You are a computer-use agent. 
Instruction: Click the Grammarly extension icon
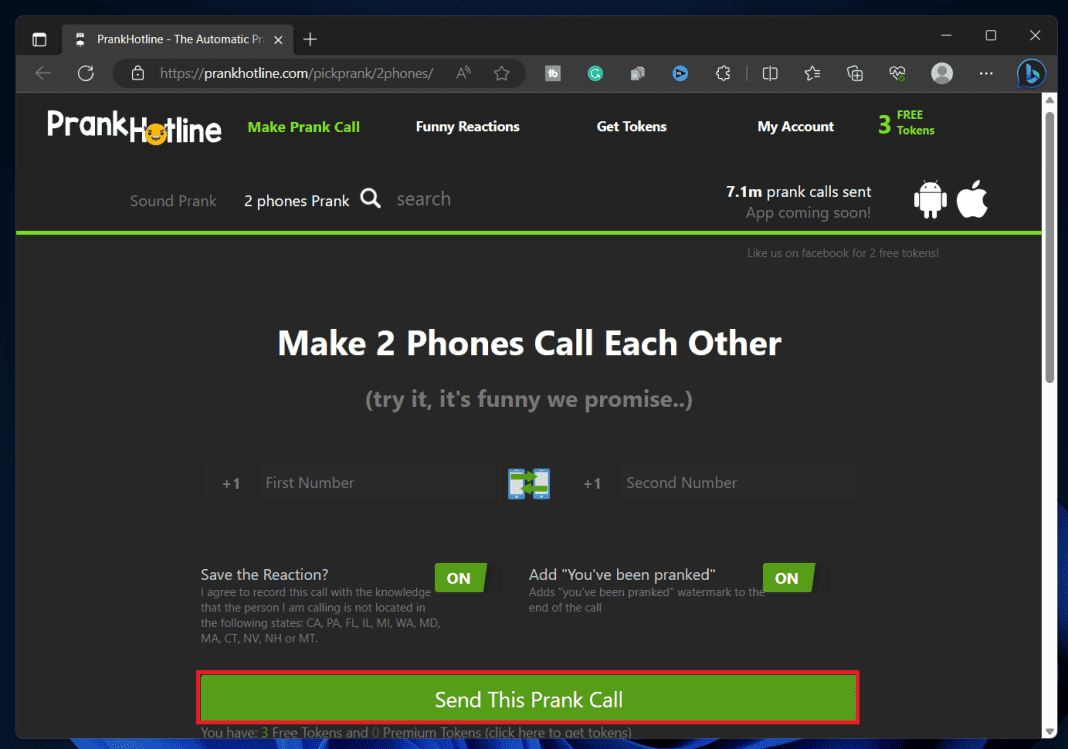tap(595, 73)
